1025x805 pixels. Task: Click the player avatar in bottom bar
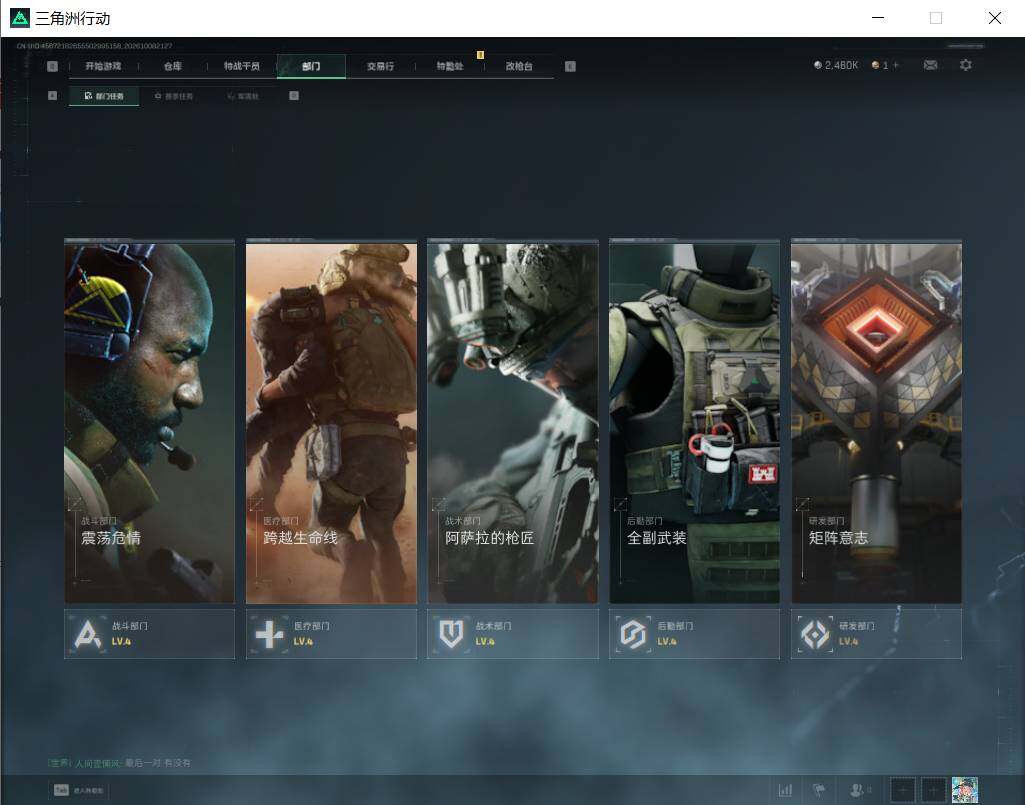coord(964,790)
